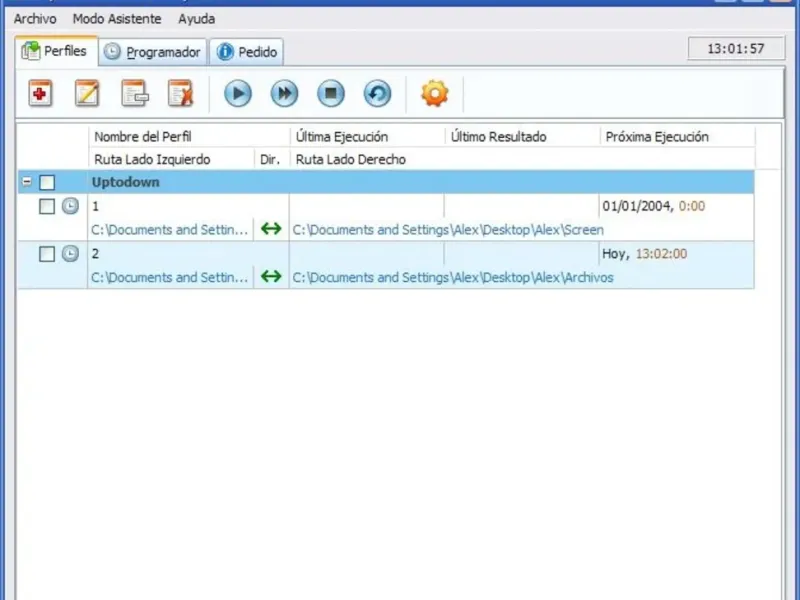Tick the checkbox for profile 2
This screenshot has width=800, height=600.
pos(47,254)
